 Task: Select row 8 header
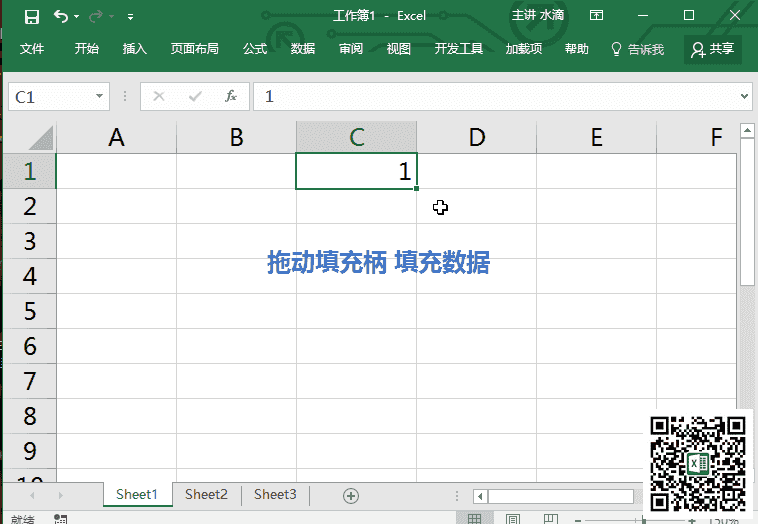(x=30, y=416)
